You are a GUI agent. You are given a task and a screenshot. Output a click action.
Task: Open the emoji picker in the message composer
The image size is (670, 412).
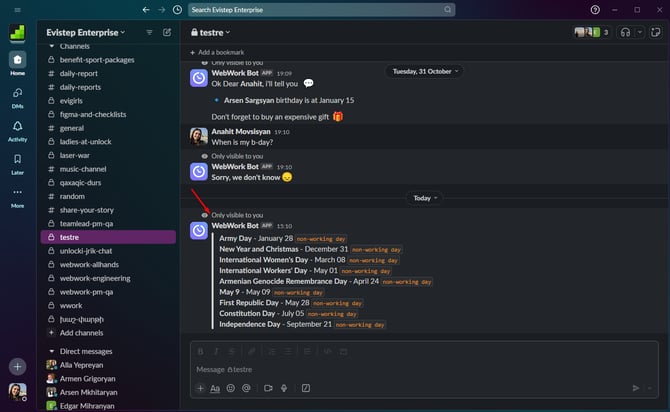(230, 388)
